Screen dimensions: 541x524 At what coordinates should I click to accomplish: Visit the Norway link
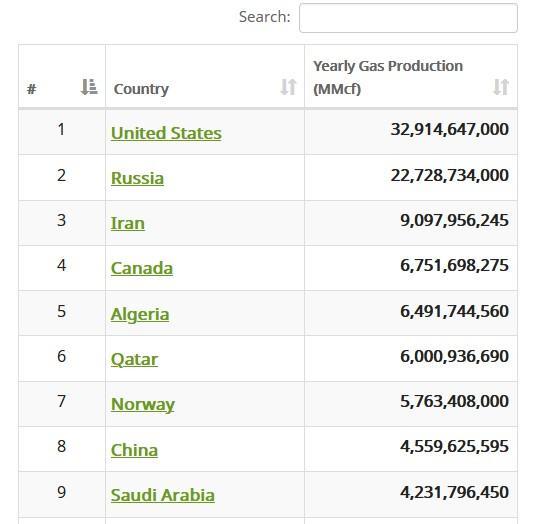143,404
